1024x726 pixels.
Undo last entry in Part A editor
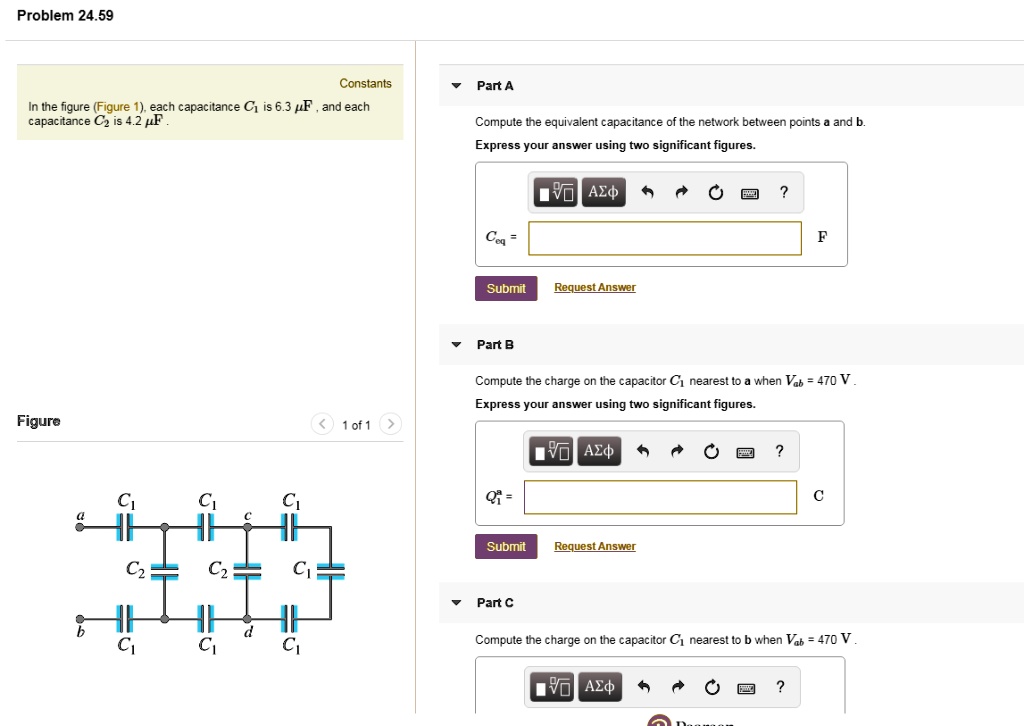coord(649,192)
